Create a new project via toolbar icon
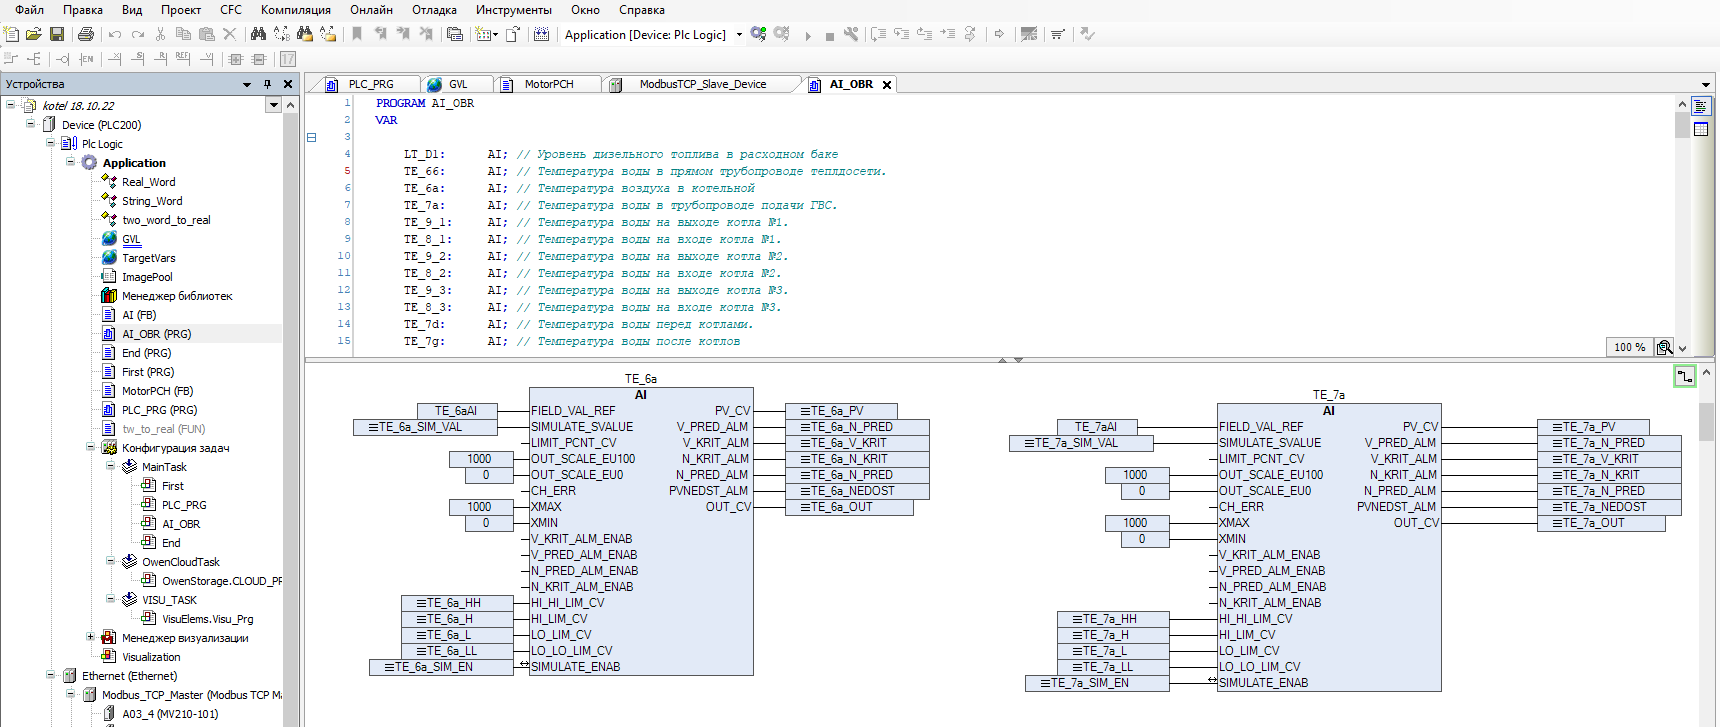The width and height of the screenshot is (1720, 727). (x=11, y=34)
